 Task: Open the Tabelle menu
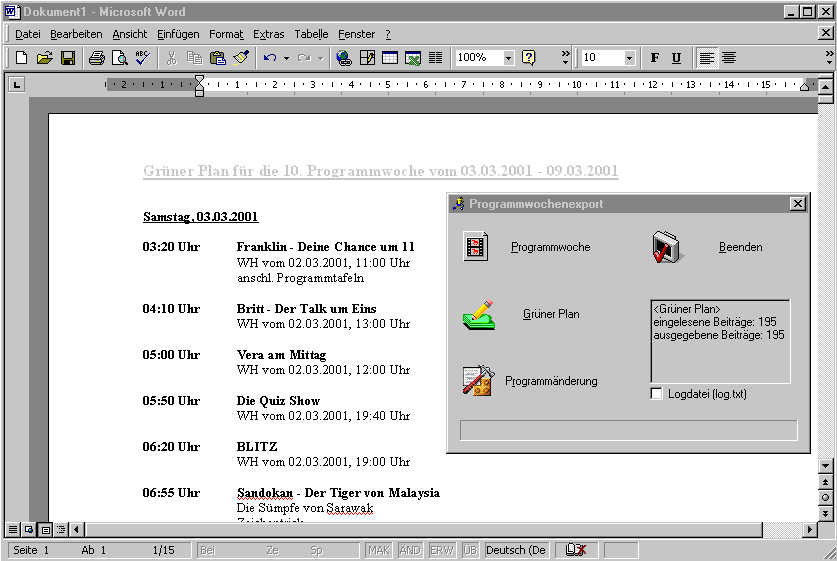[311, 34]
